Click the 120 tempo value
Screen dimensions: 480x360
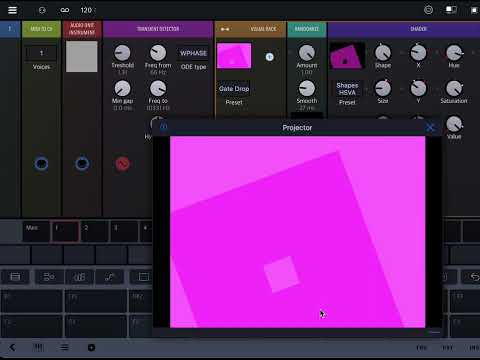[86, 10]
